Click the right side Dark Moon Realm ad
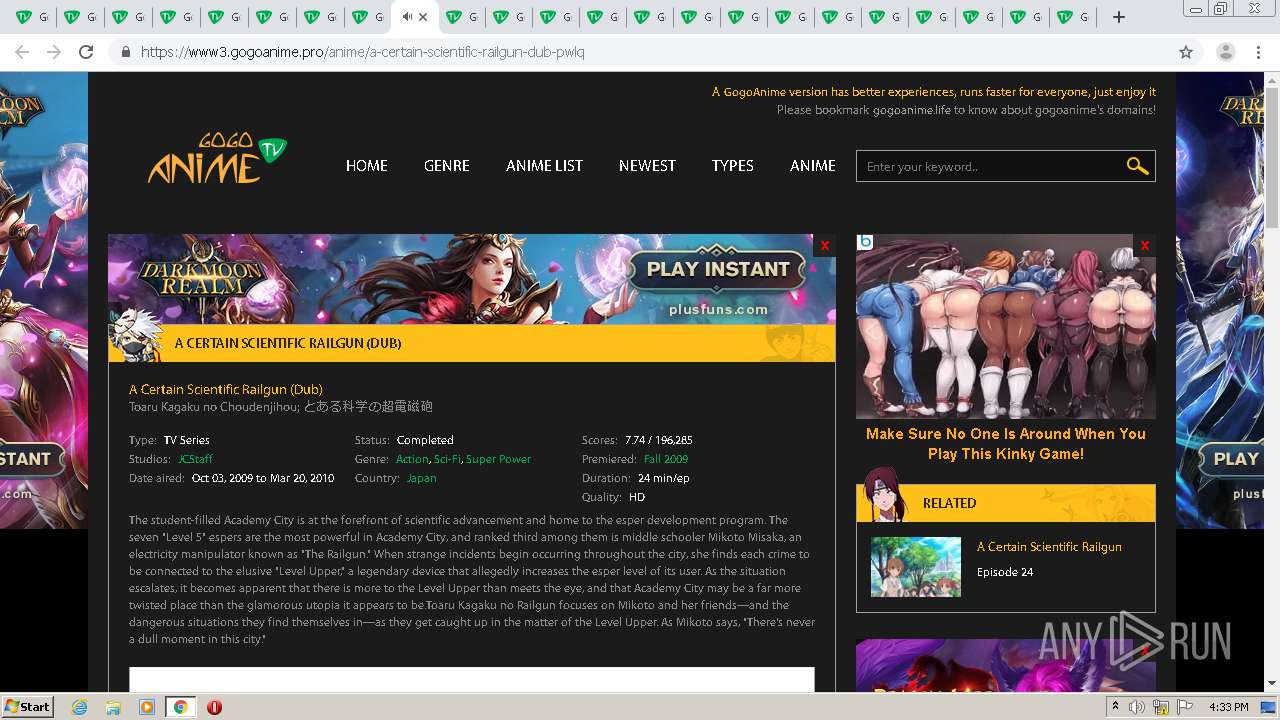The width and height of the screenshot is (1280, 720). point(1220,300)
